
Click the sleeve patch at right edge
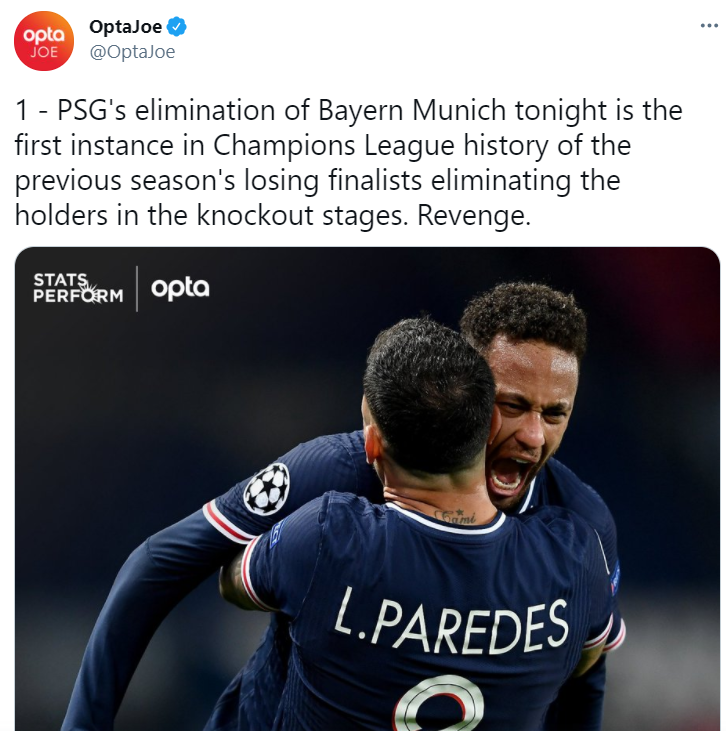pos(615,577)
